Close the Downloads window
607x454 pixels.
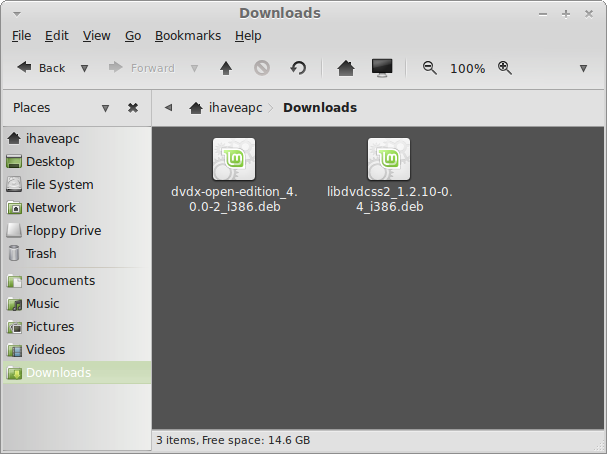pyautogui.click(x=589, y=14)
